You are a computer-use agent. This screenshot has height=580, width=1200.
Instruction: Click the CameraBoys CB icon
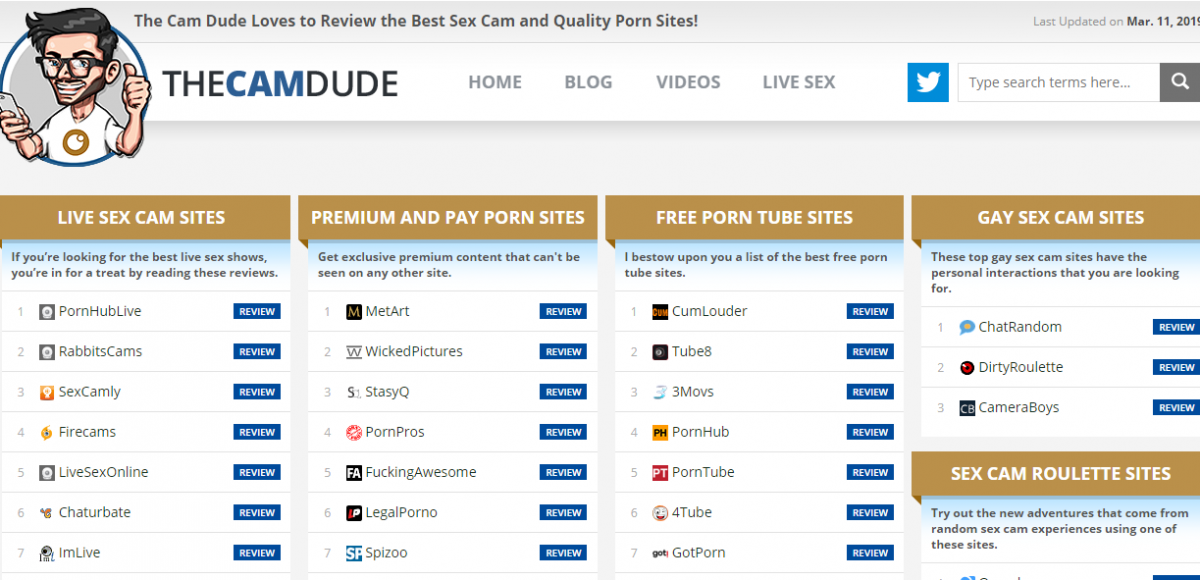click(967, 407)
